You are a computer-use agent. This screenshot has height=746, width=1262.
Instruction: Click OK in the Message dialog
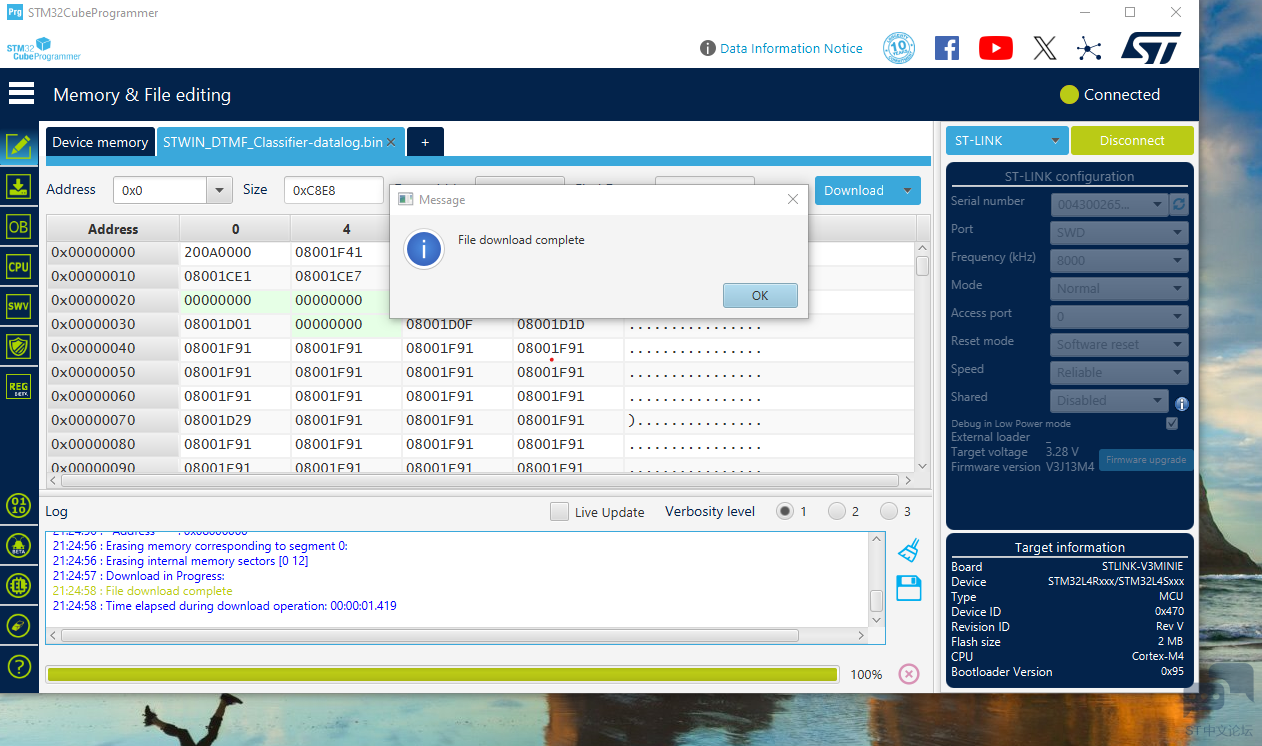coord(760,295)
